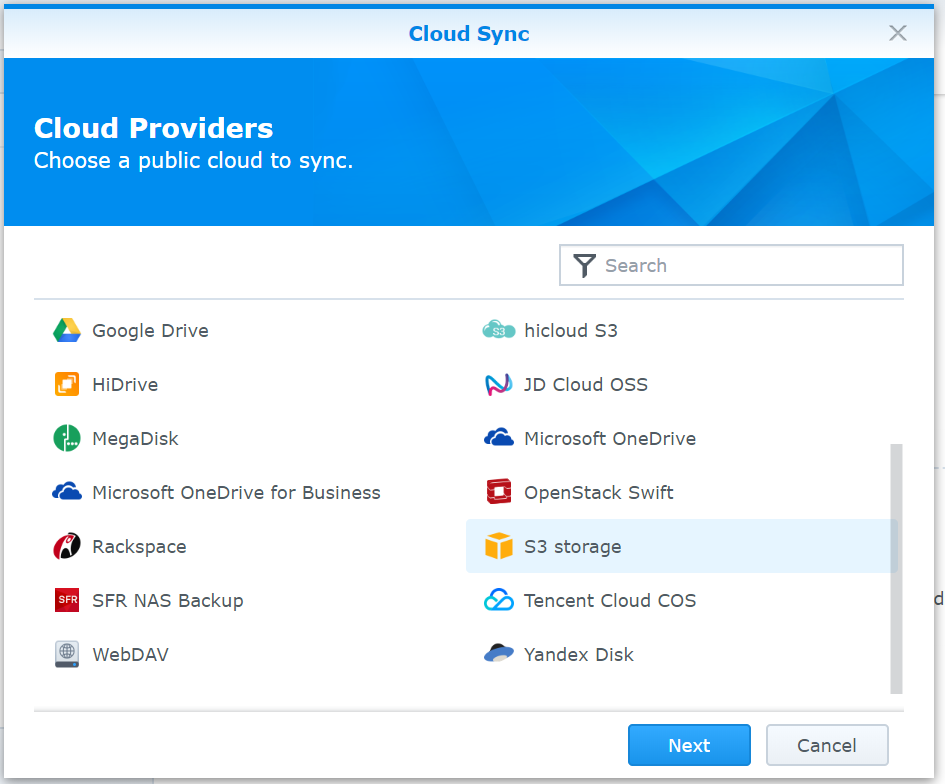Choose Microsoft OneDrive for Business label
945x784 pixels.
click(x=236, y=493)
